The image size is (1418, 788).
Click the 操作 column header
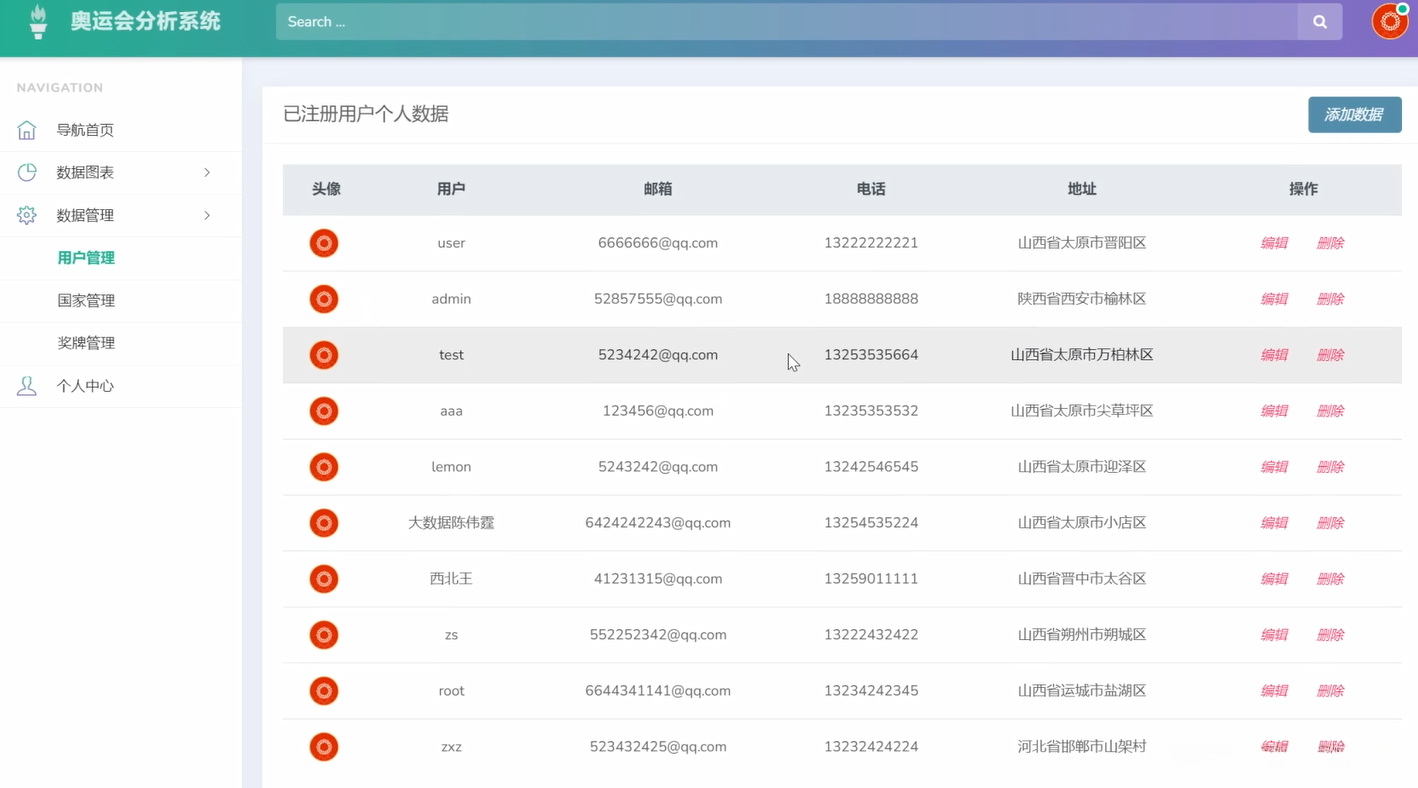click(x=1303, y=189)
